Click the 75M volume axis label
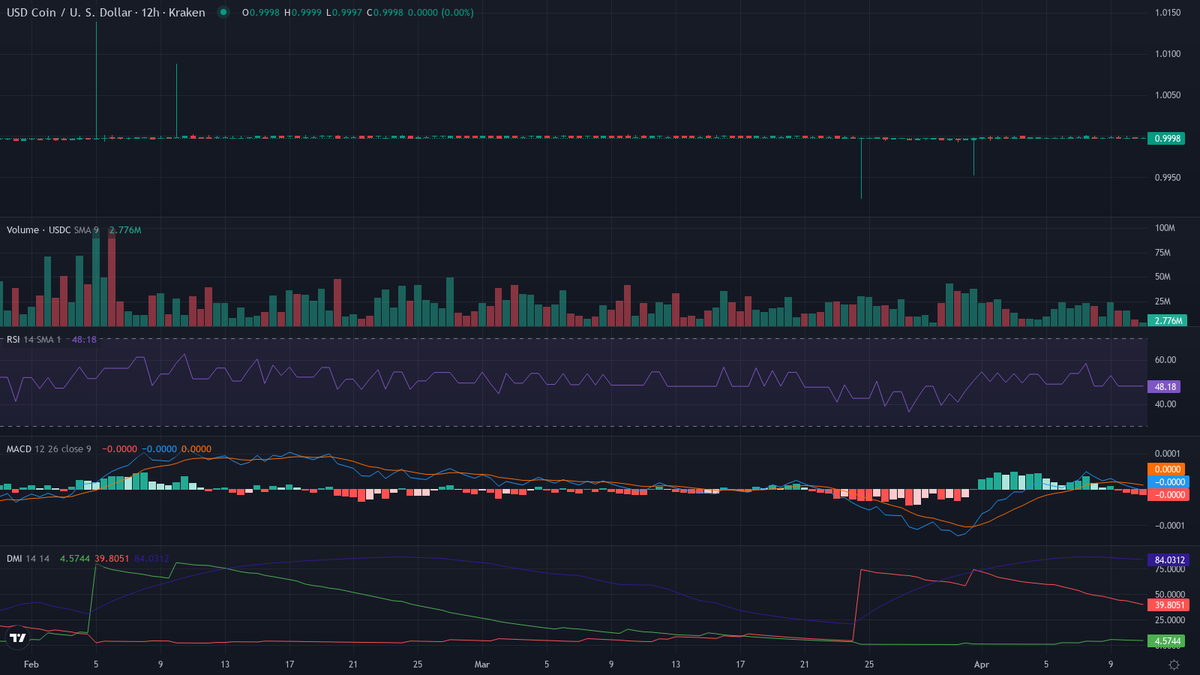 click(1163, 253)
